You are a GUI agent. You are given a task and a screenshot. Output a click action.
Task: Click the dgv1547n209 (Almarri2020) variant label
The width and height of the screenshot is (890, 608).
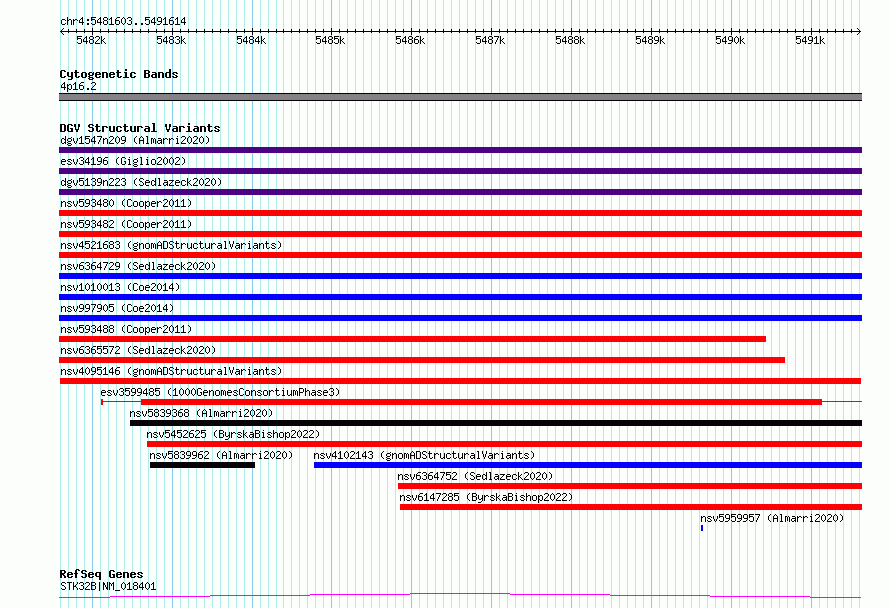point(135,140)
